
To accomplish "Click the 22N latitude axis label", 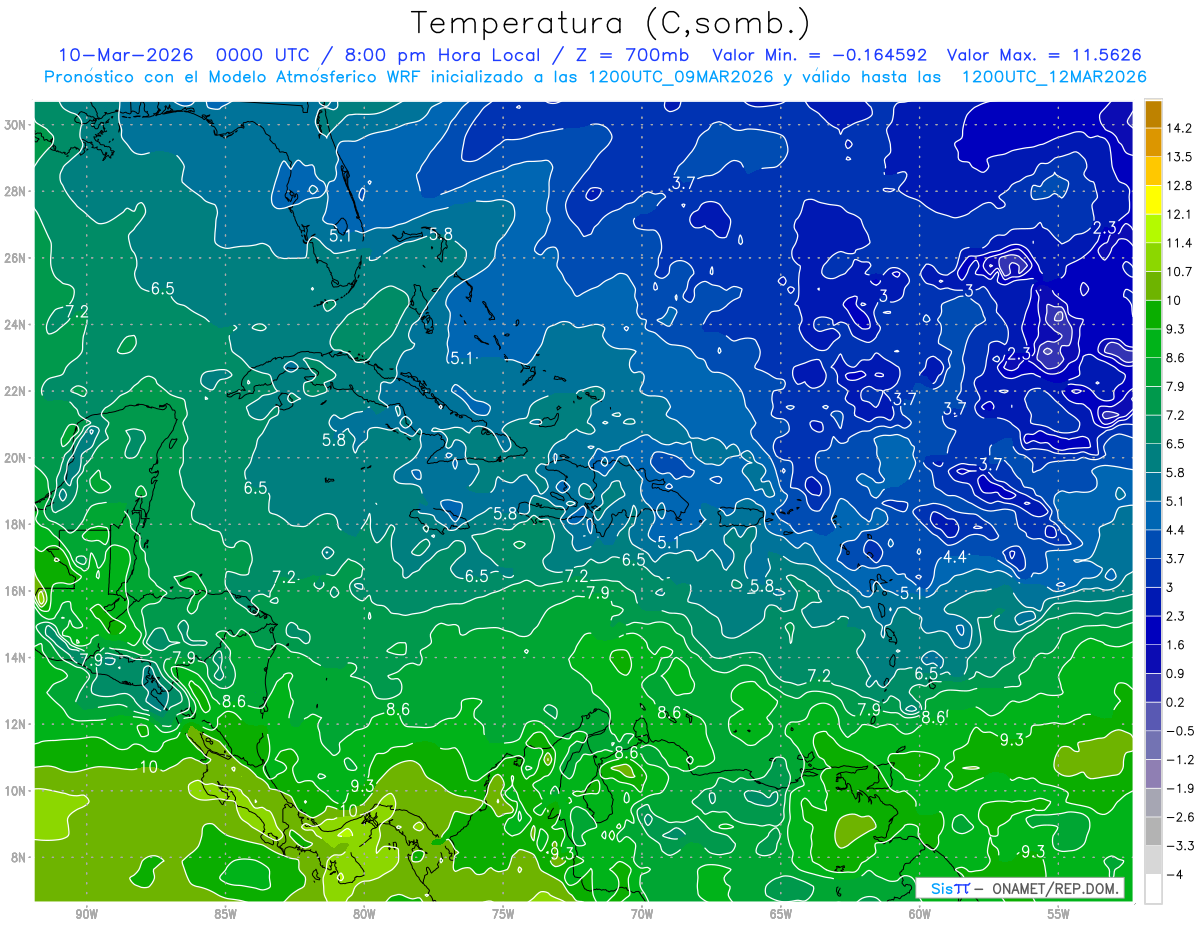I will (16, 391).
